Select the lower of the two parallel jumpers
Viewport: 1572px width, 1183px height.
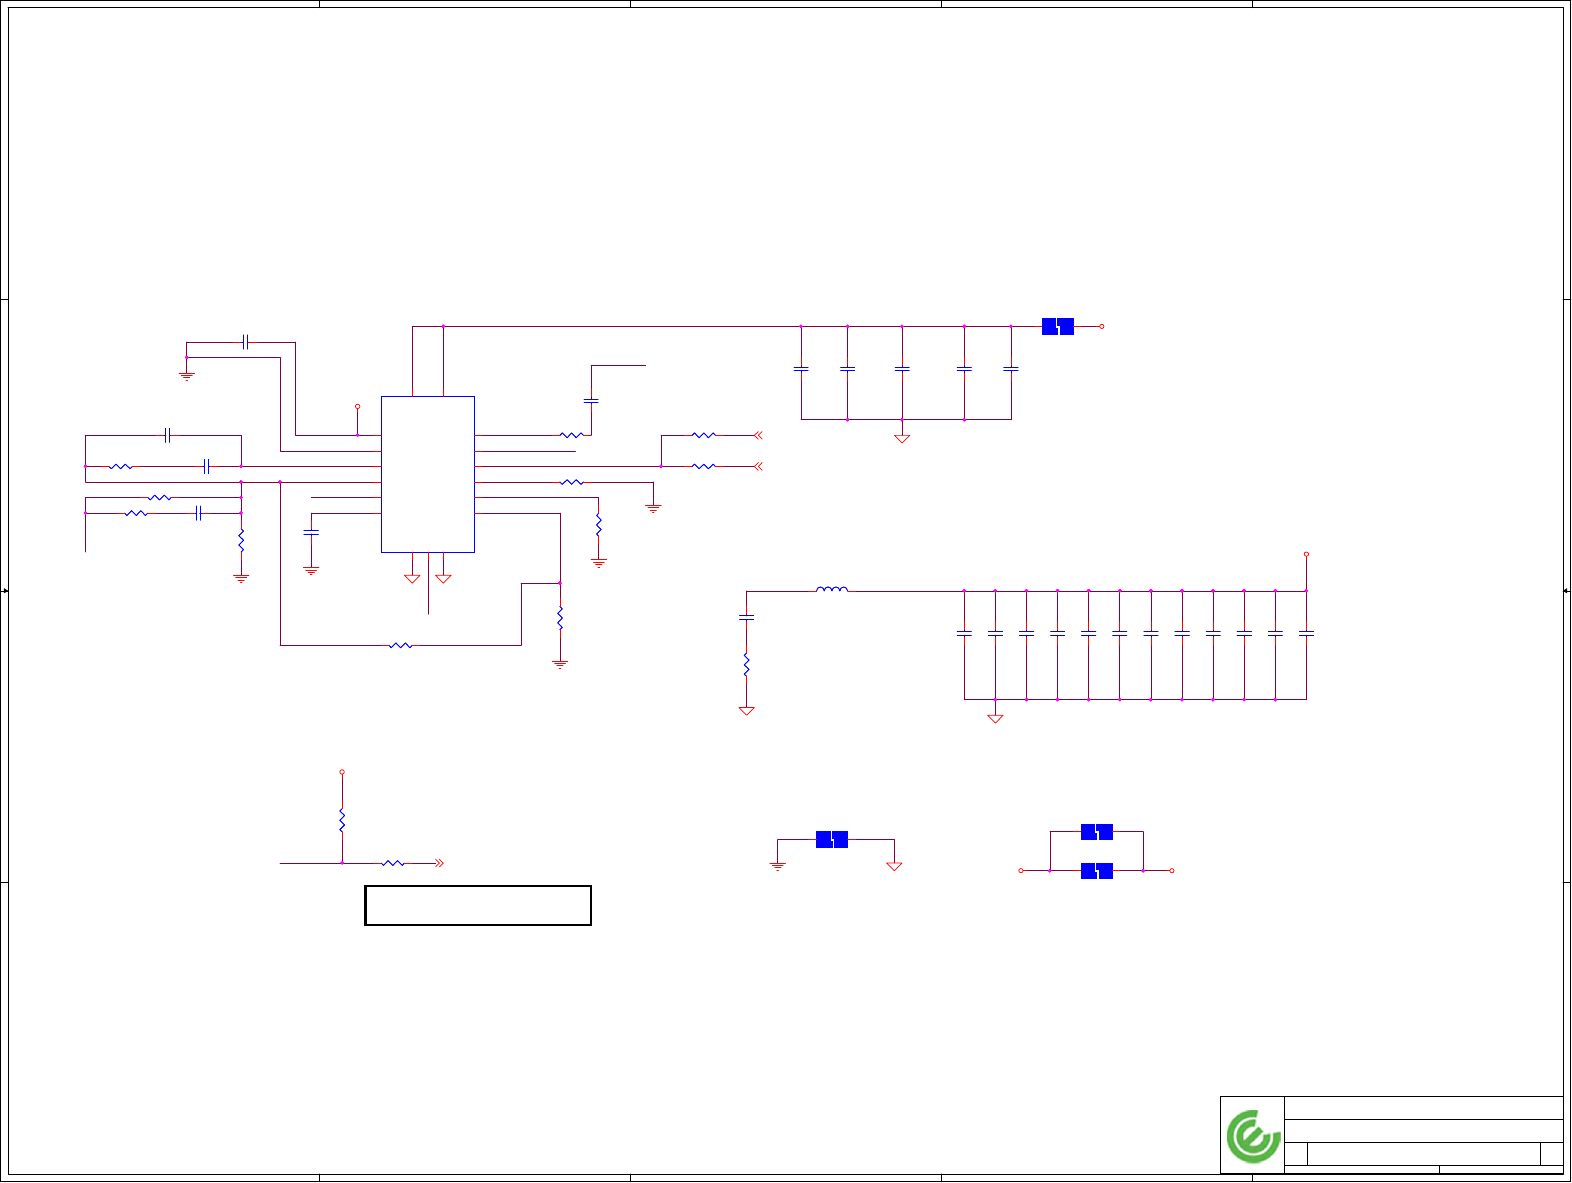pyautogui.click(x=1097, y=871)
